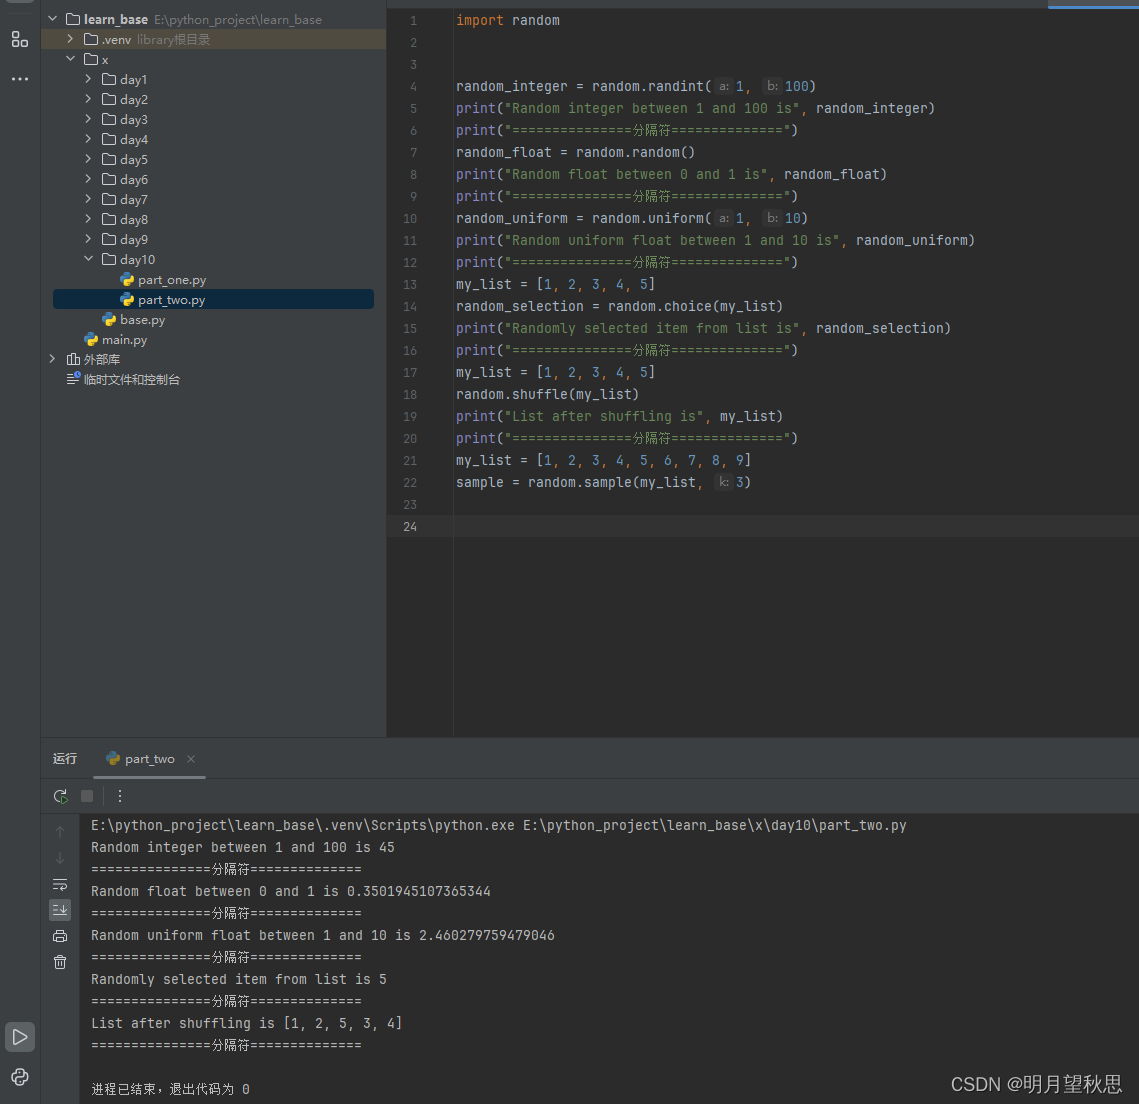Viewport: 1139px width, 1104px height.
Task: Expand the day5 folder
Action: click(89, 159)
